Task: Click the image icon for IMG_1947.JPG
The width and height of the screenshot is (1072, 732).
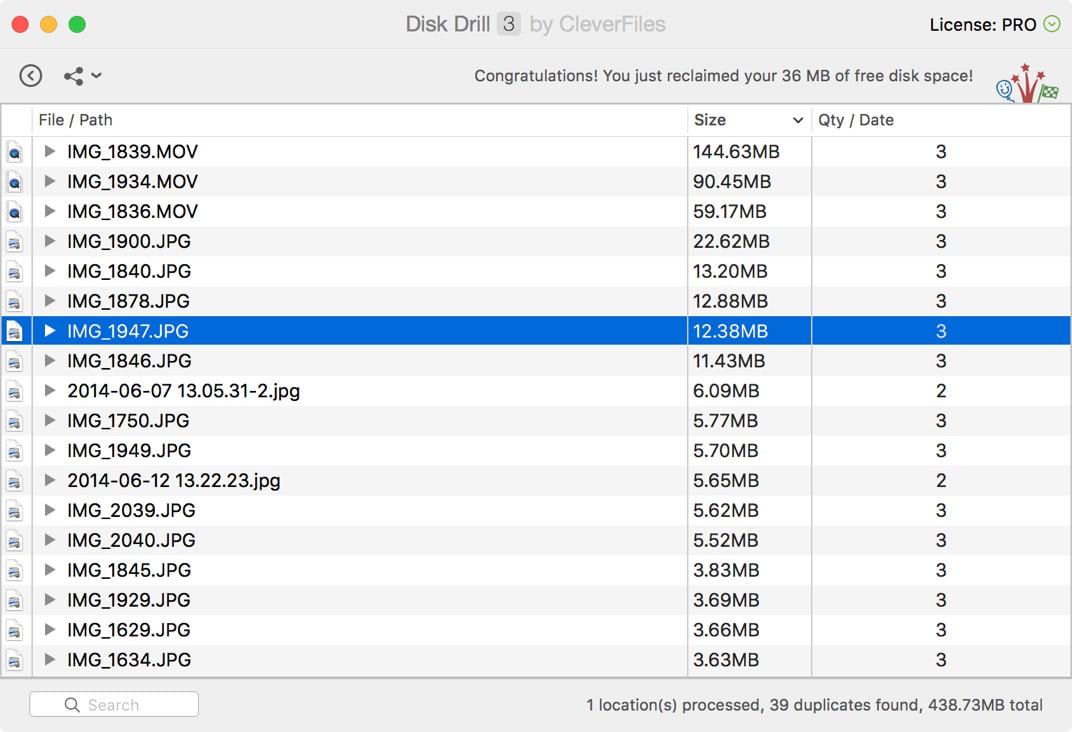Action: tap(14, 331)
